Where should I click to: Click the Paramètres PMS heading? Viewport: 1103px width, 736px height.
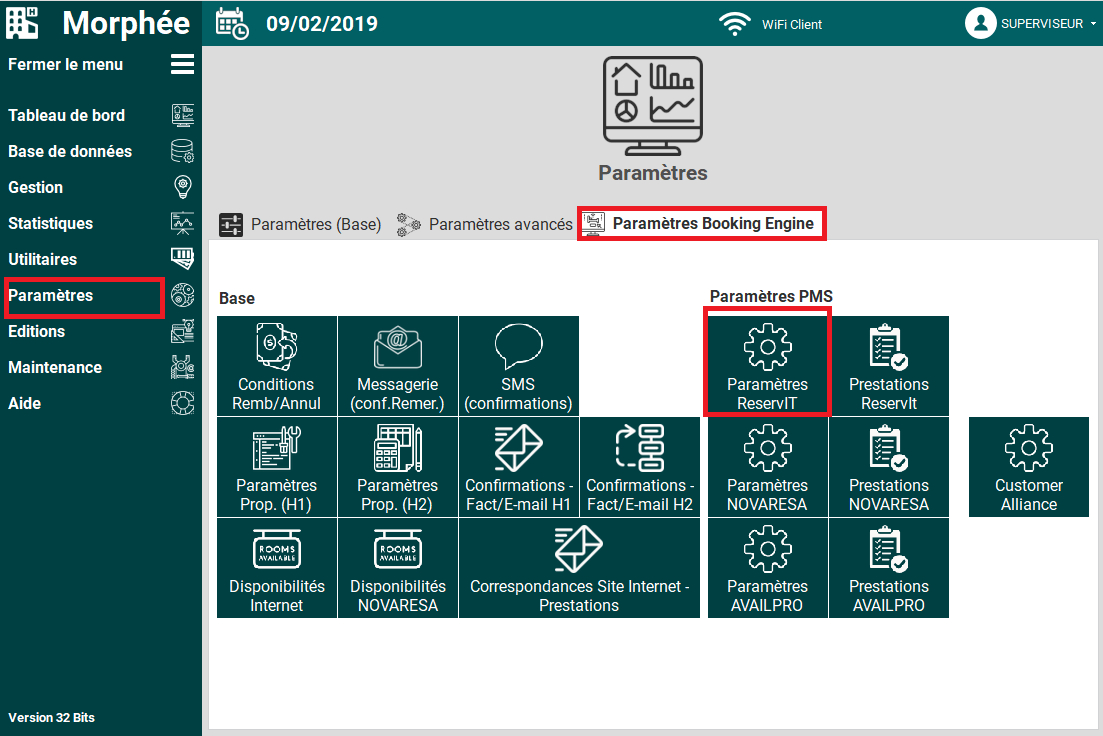click(771, 296)
